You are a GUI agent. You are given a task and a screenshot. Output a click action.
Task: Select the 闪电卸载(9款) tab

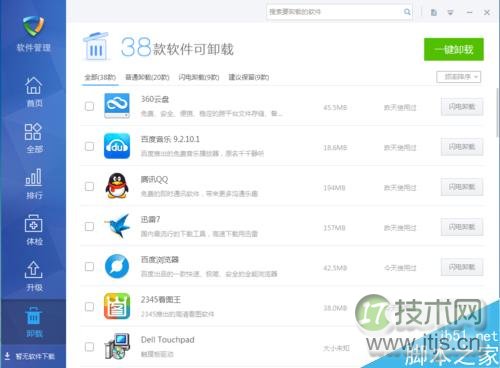click(x=199, y=77)
